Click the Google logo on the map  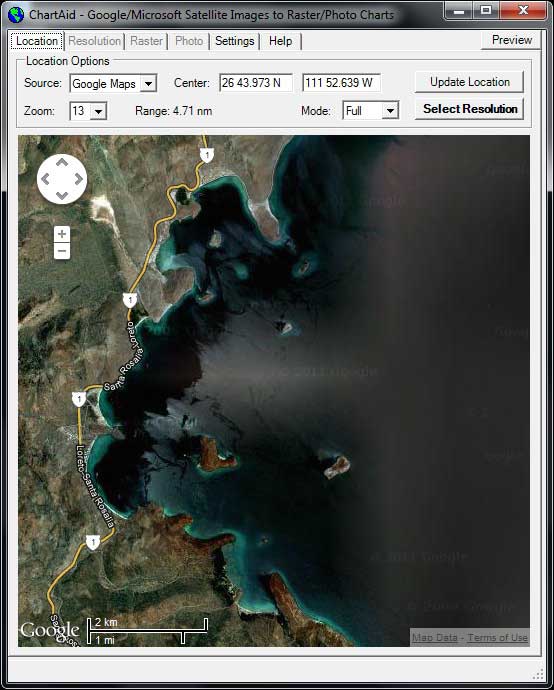point(50,631)
